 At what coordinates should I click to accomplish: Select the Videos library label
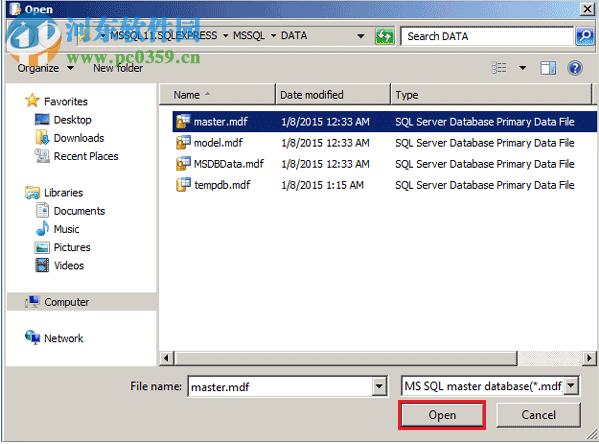[69, 266]
